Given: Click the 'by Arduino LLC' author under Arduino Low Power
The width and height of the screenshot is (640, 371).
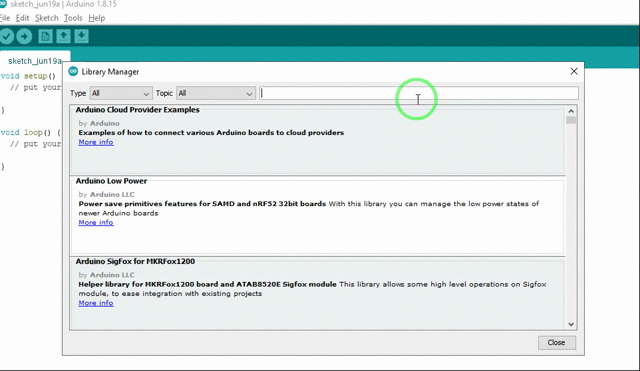Looking at the screenshot, I should pyautogui.click(x=107, y=194).
